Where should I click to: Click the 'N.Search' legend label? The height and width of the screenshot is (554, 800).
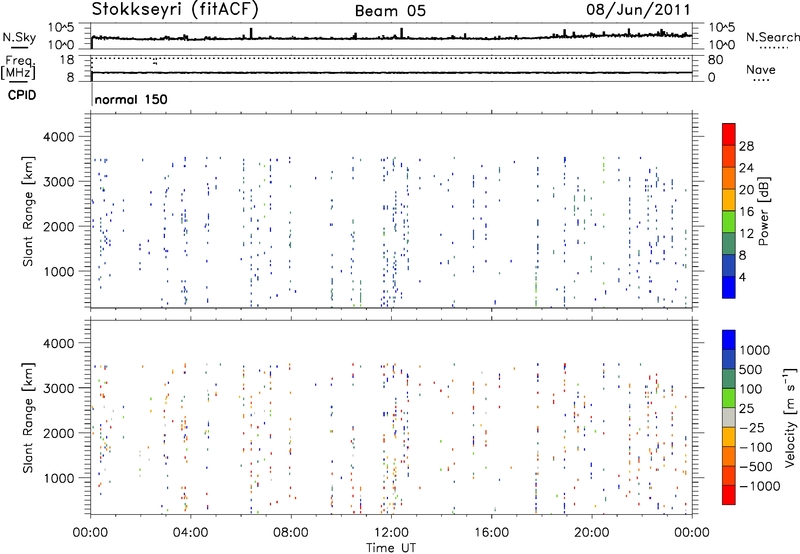tap(772, 37)
